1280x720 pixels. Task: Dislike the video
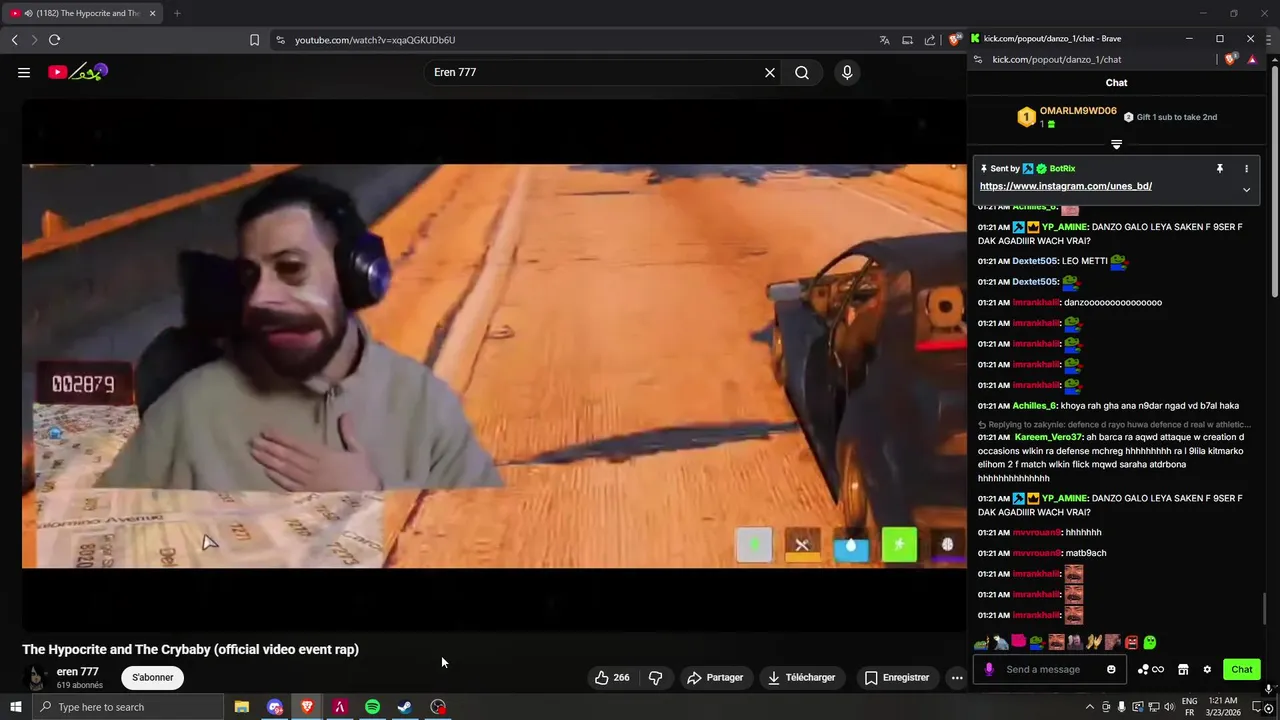pyautogui.click(x=656, y=677)
